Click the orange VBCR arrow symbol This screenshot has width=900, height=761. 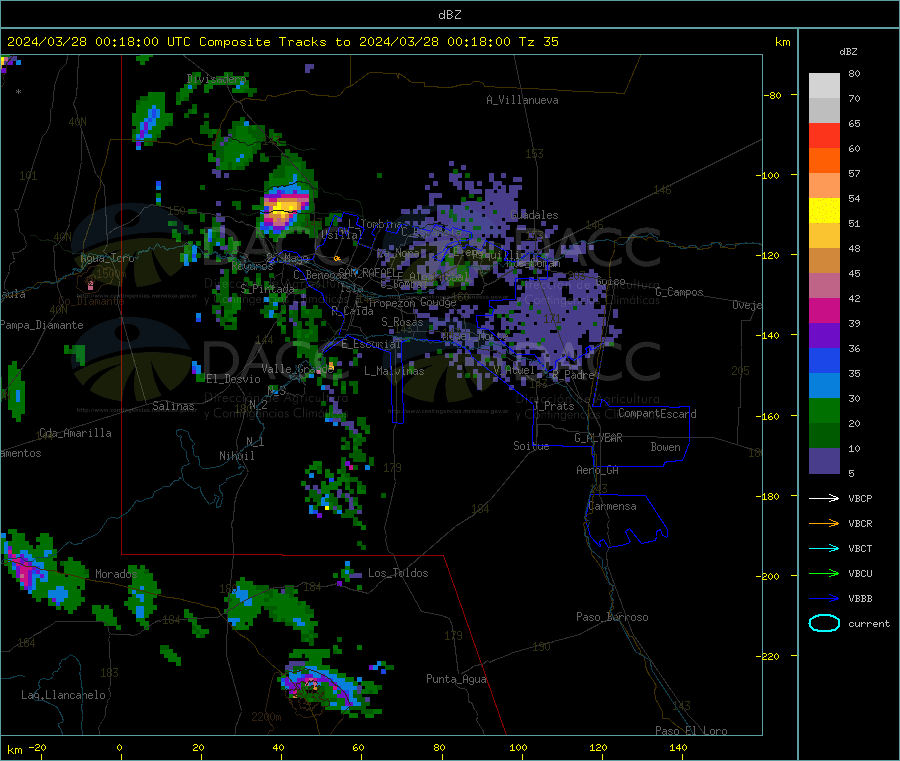824,523
